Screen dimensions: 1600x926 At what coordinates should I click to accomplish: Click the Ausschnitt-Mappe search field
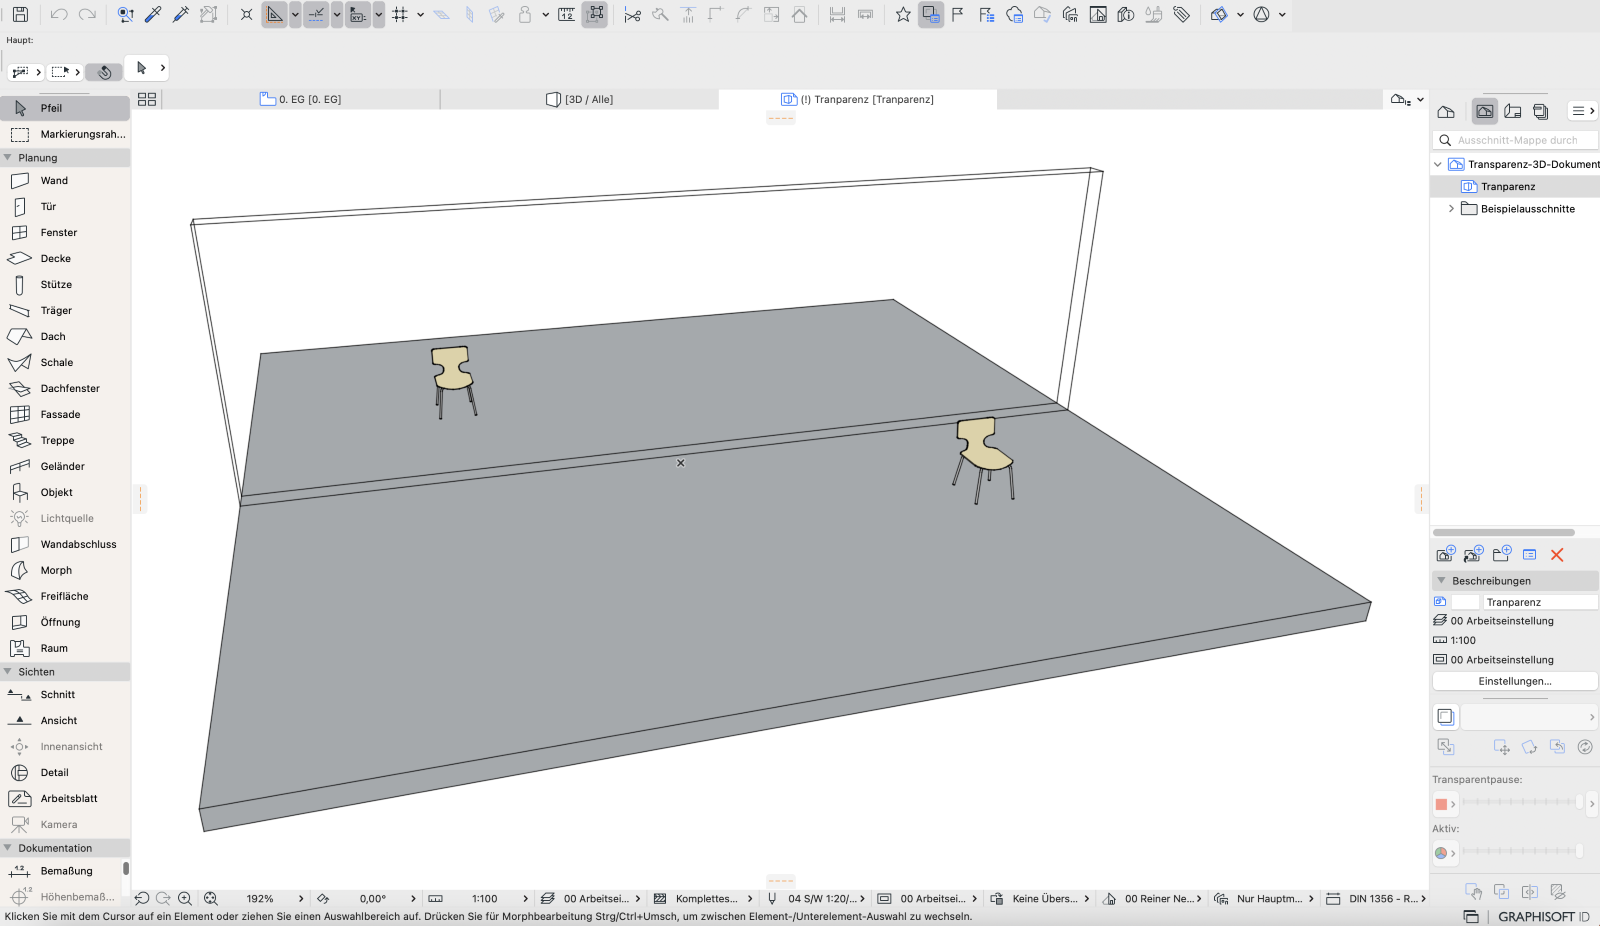(1516, 141)
